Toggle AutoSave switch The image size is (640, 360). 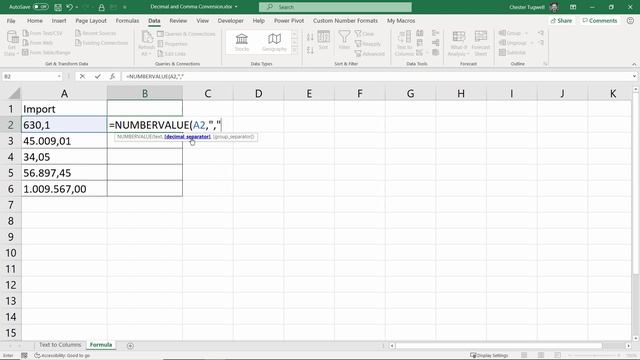[x=40, y=7]
